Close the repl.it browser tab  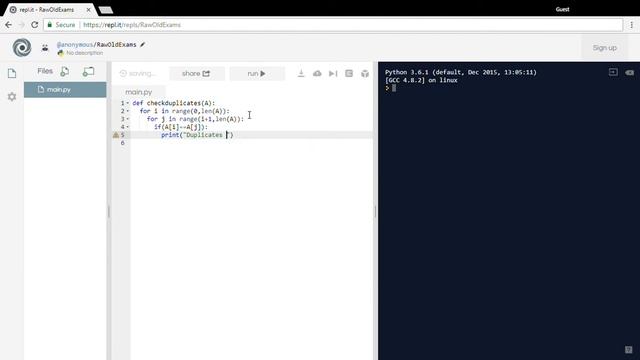89,9
